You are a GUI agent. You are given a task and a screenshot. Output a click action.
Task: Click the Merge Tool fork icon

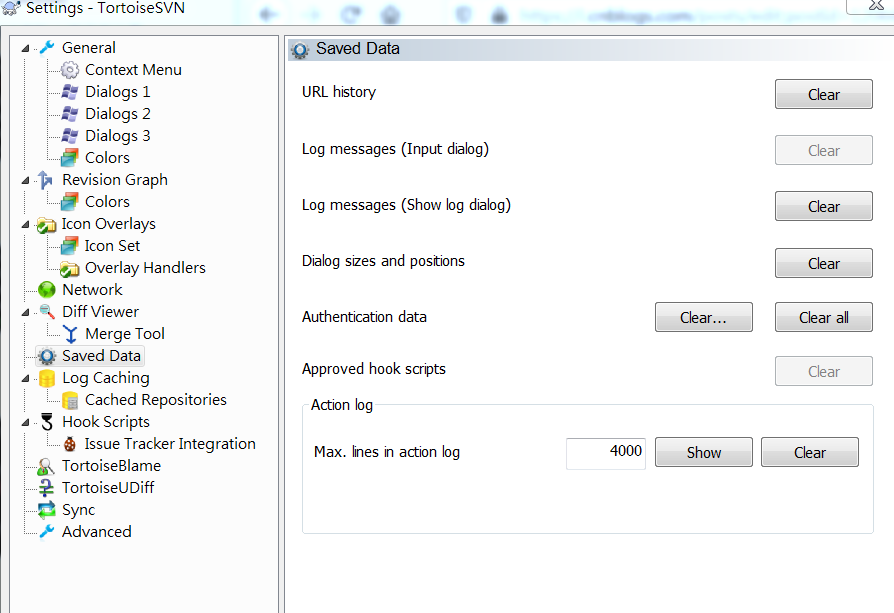tap(70, 334)
